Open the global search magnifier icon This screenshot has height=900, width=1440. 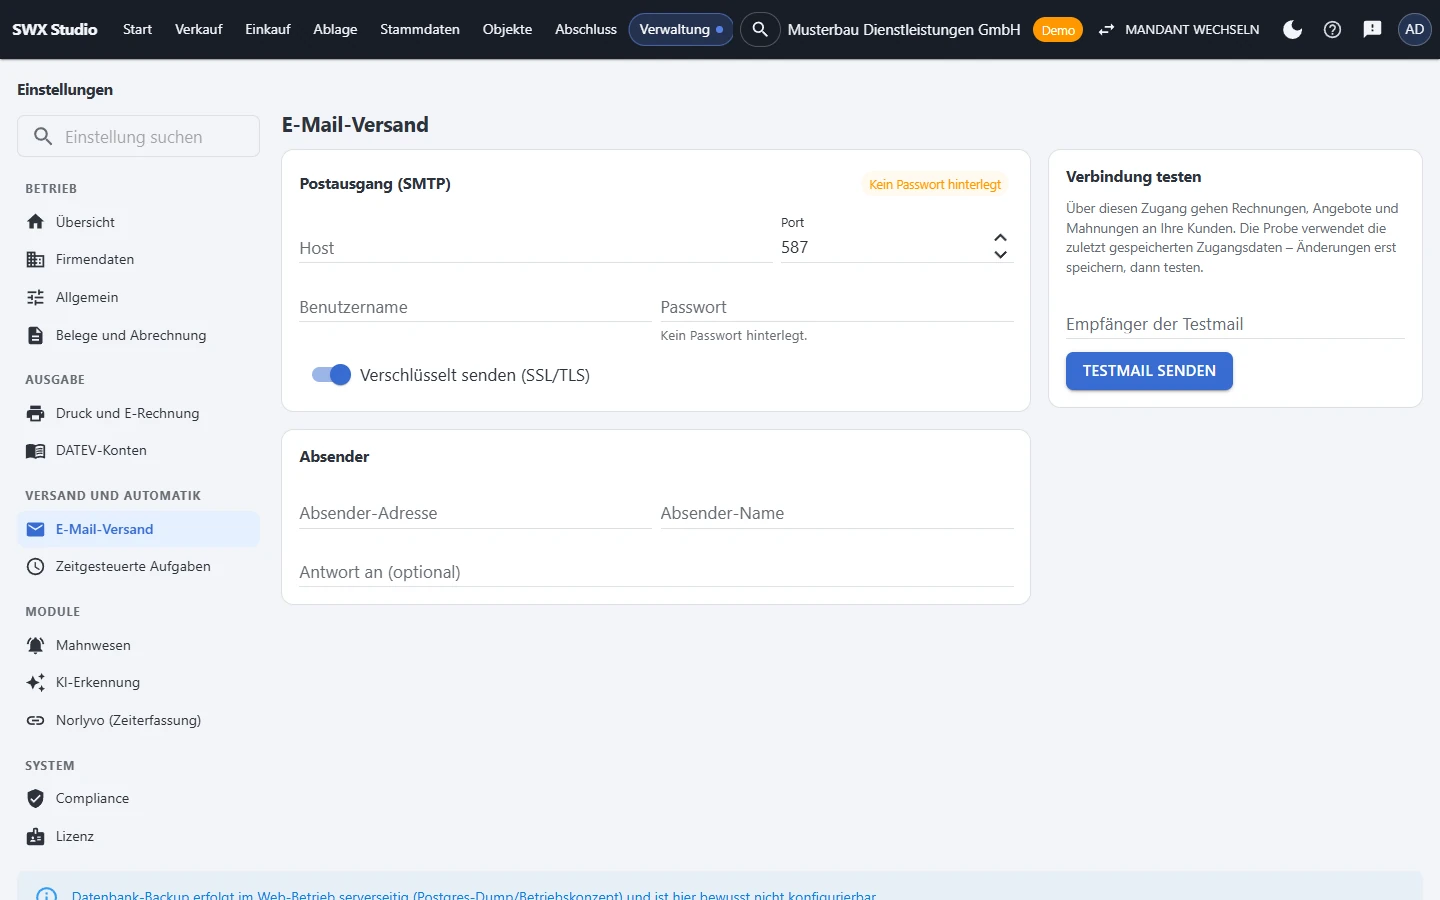click(760, 29)
